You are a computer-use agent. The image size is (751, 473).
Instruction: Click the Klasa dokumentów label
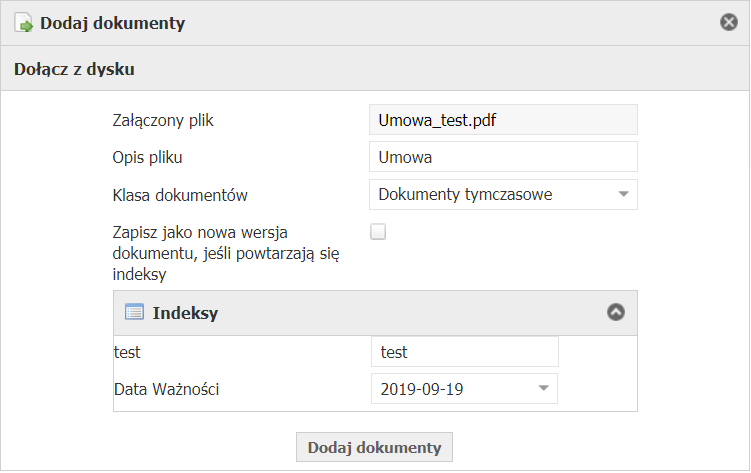coord(180,194)
